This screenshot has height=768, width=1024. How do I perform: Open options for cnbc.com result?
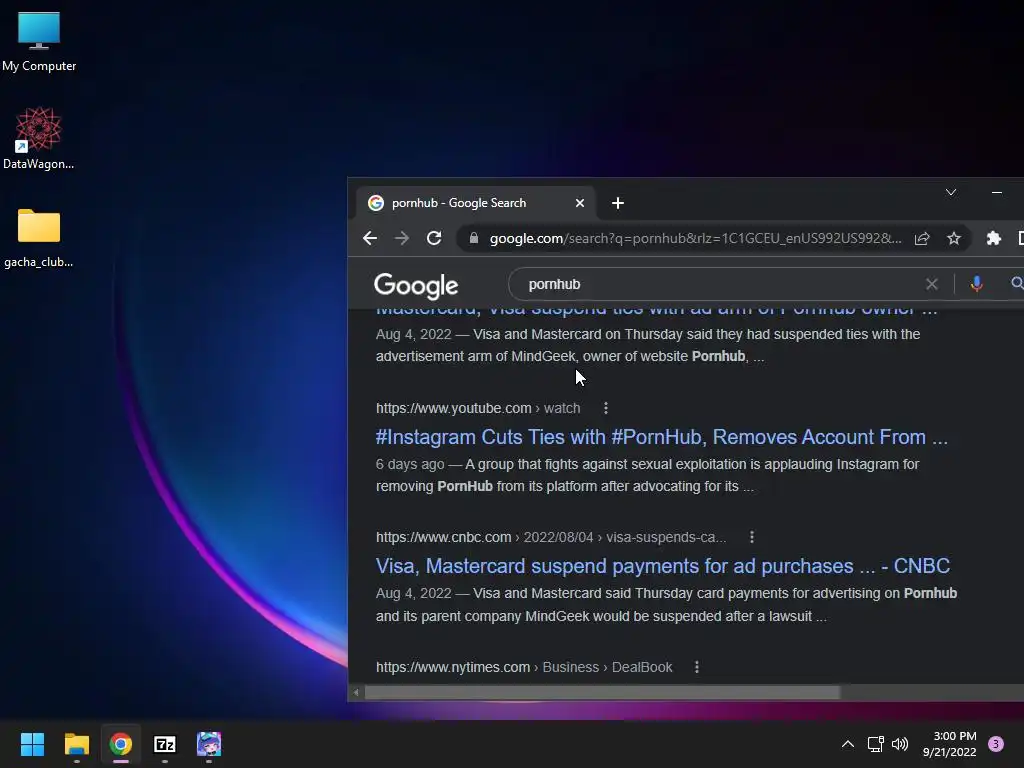tap(752, 537)
